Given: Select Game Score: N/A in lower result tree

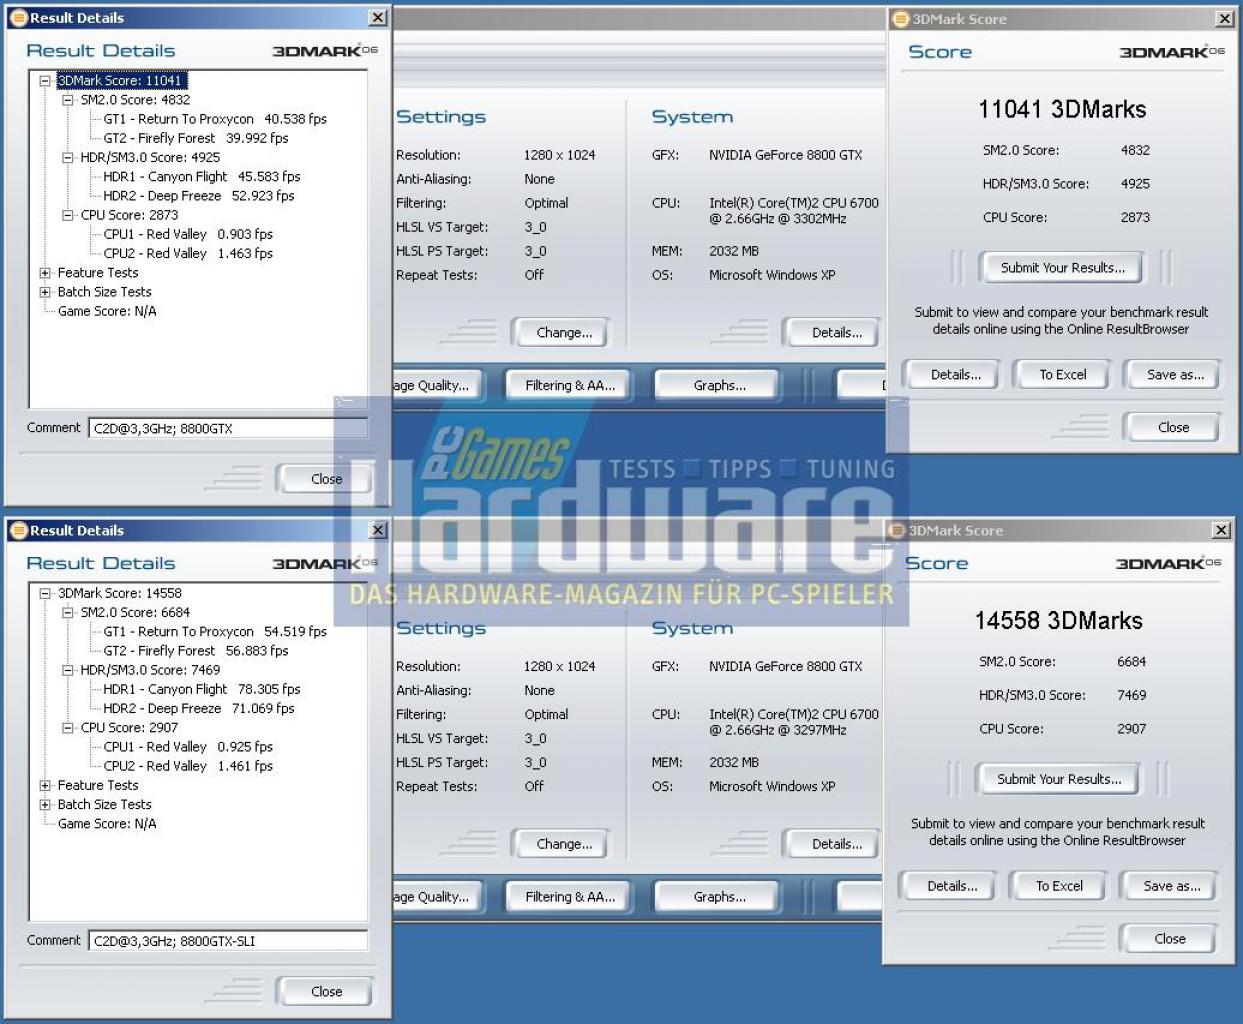Looking at the screenshot, I should pyautogui.click(x=107, y=825).
